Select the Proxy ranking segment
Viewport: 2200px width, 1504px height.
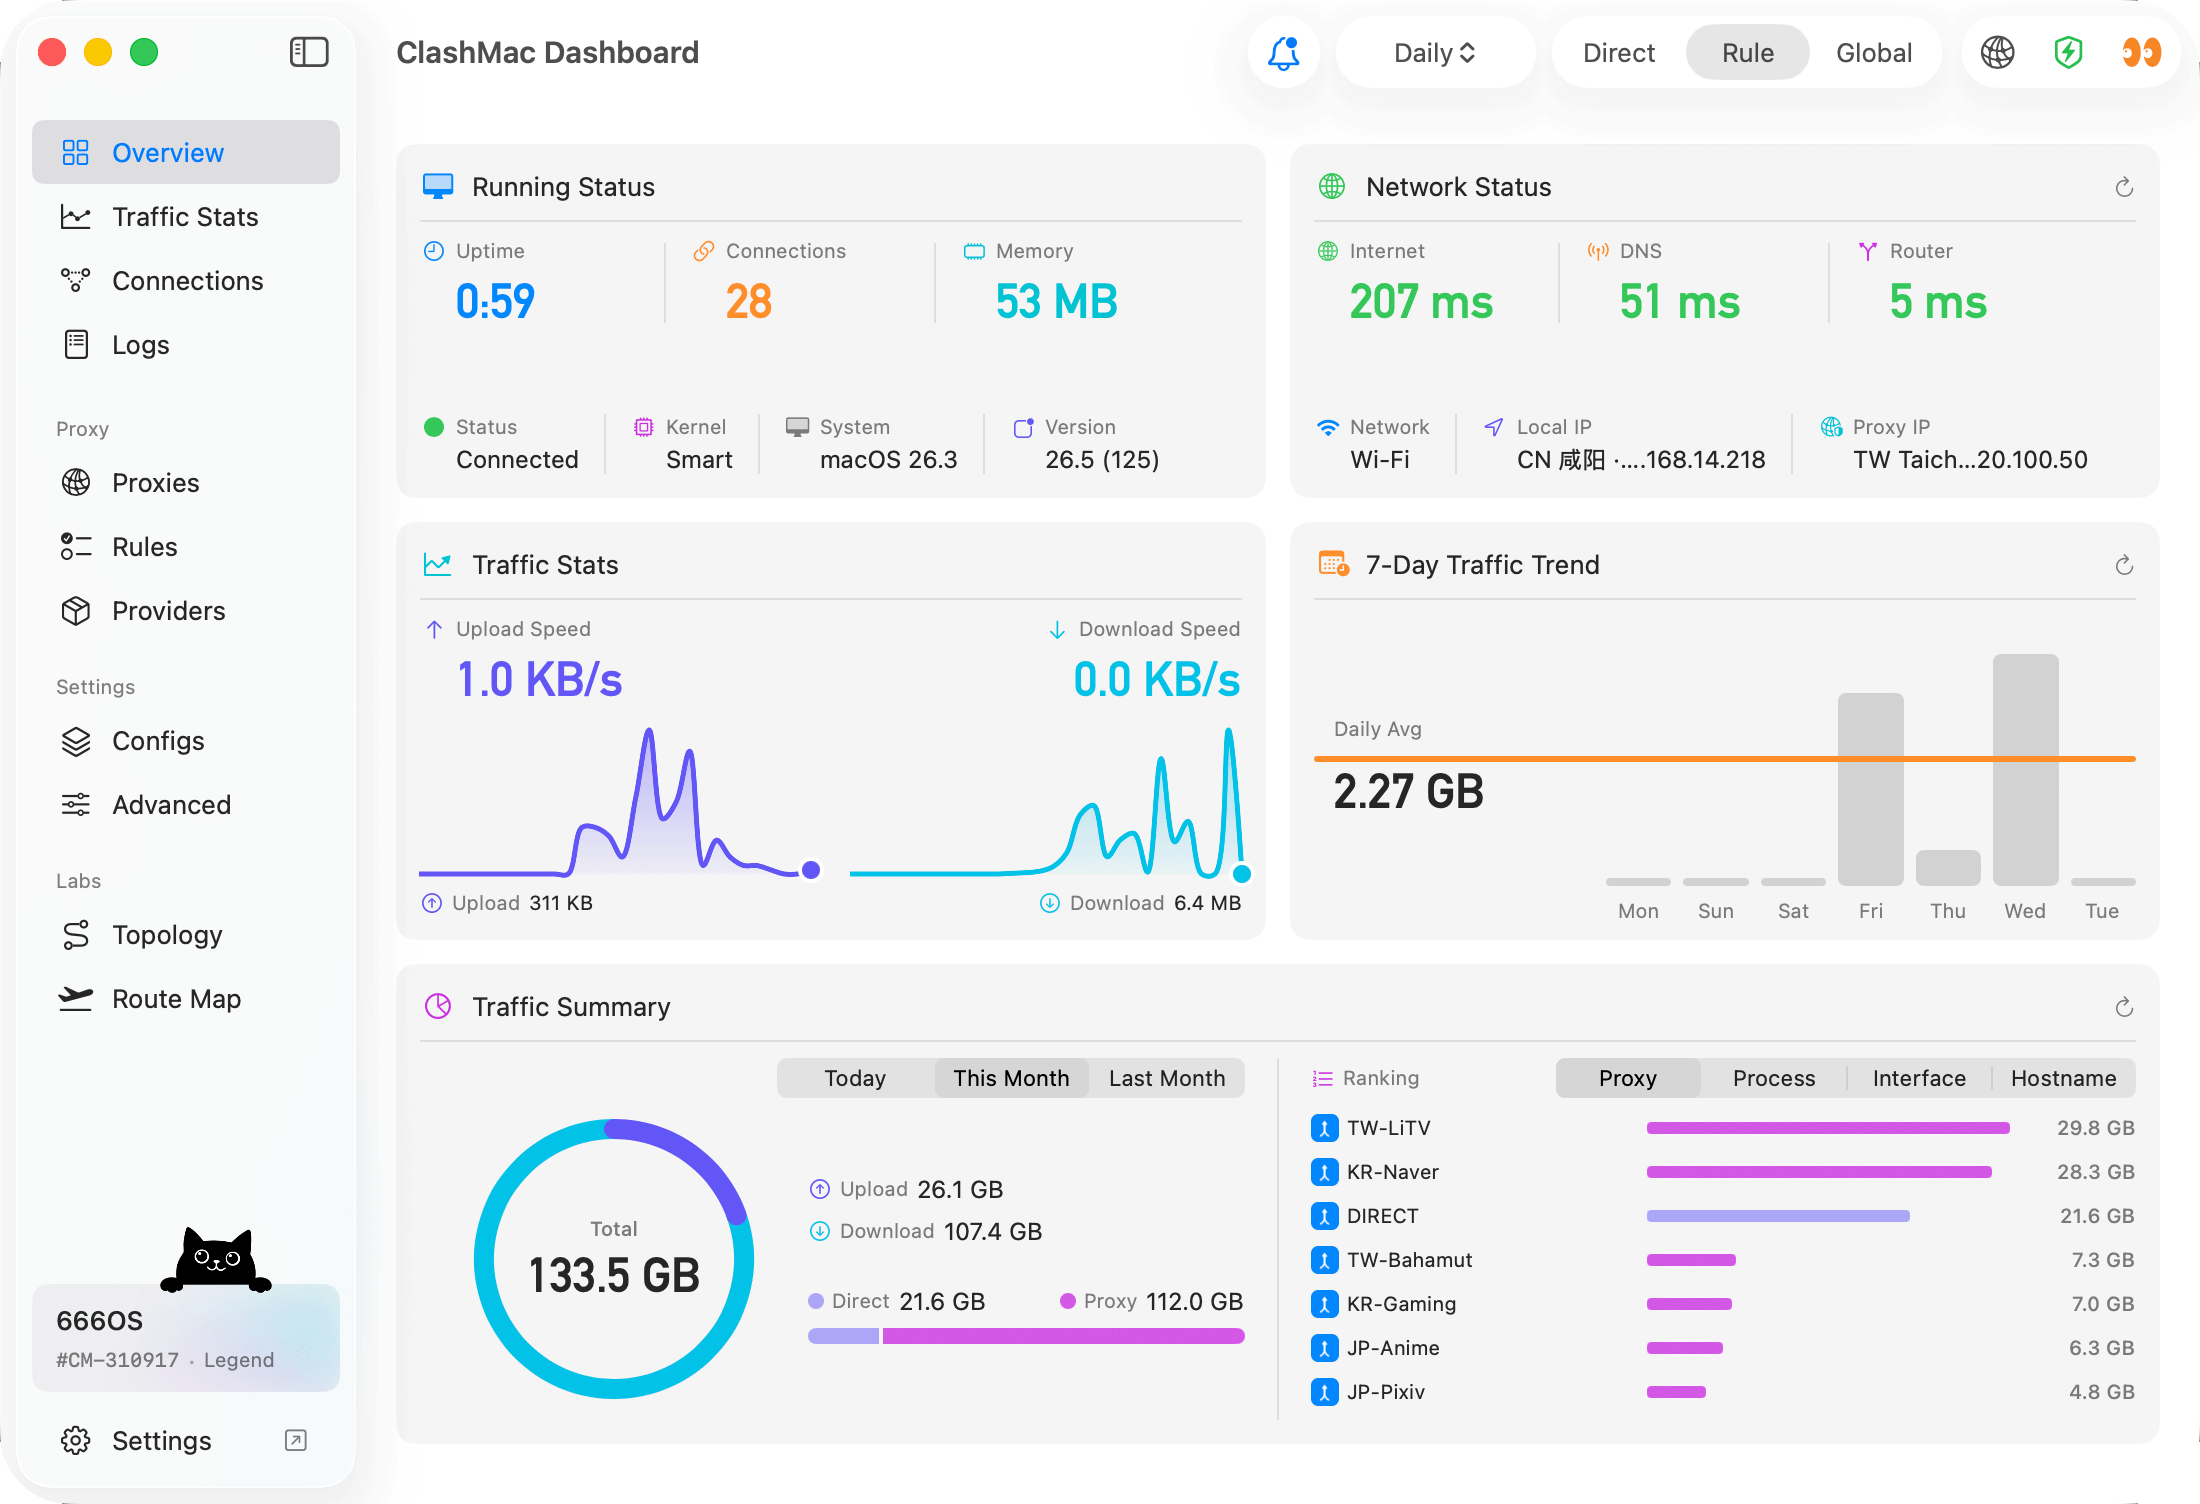coord(1628,1078)
